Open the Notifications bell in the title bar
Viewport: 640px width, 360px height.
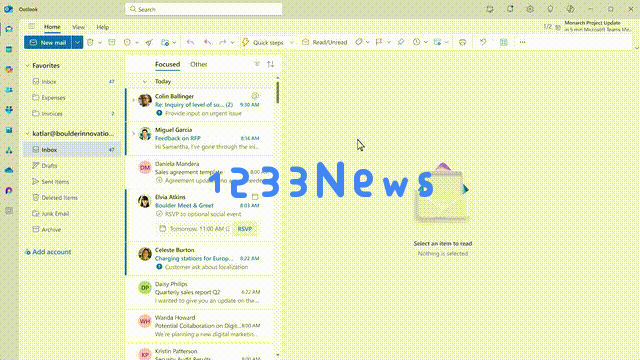[510, 9]
